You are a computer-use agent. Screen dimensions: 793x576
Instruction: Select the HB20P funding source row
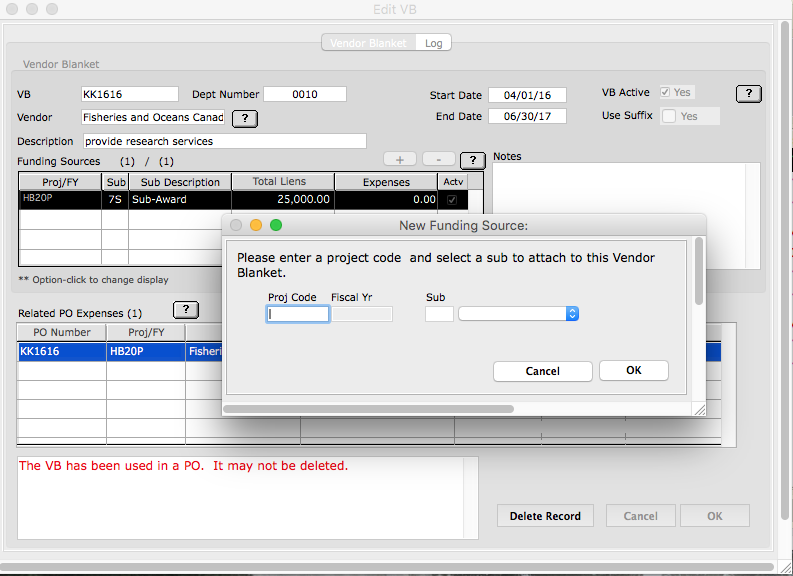click(243, 200)
